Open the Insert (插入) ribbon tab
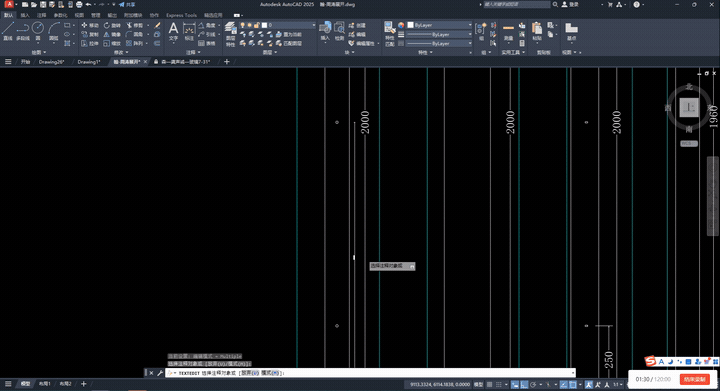The width and height of the screenshot is (720, 391). tap(25, 15)
